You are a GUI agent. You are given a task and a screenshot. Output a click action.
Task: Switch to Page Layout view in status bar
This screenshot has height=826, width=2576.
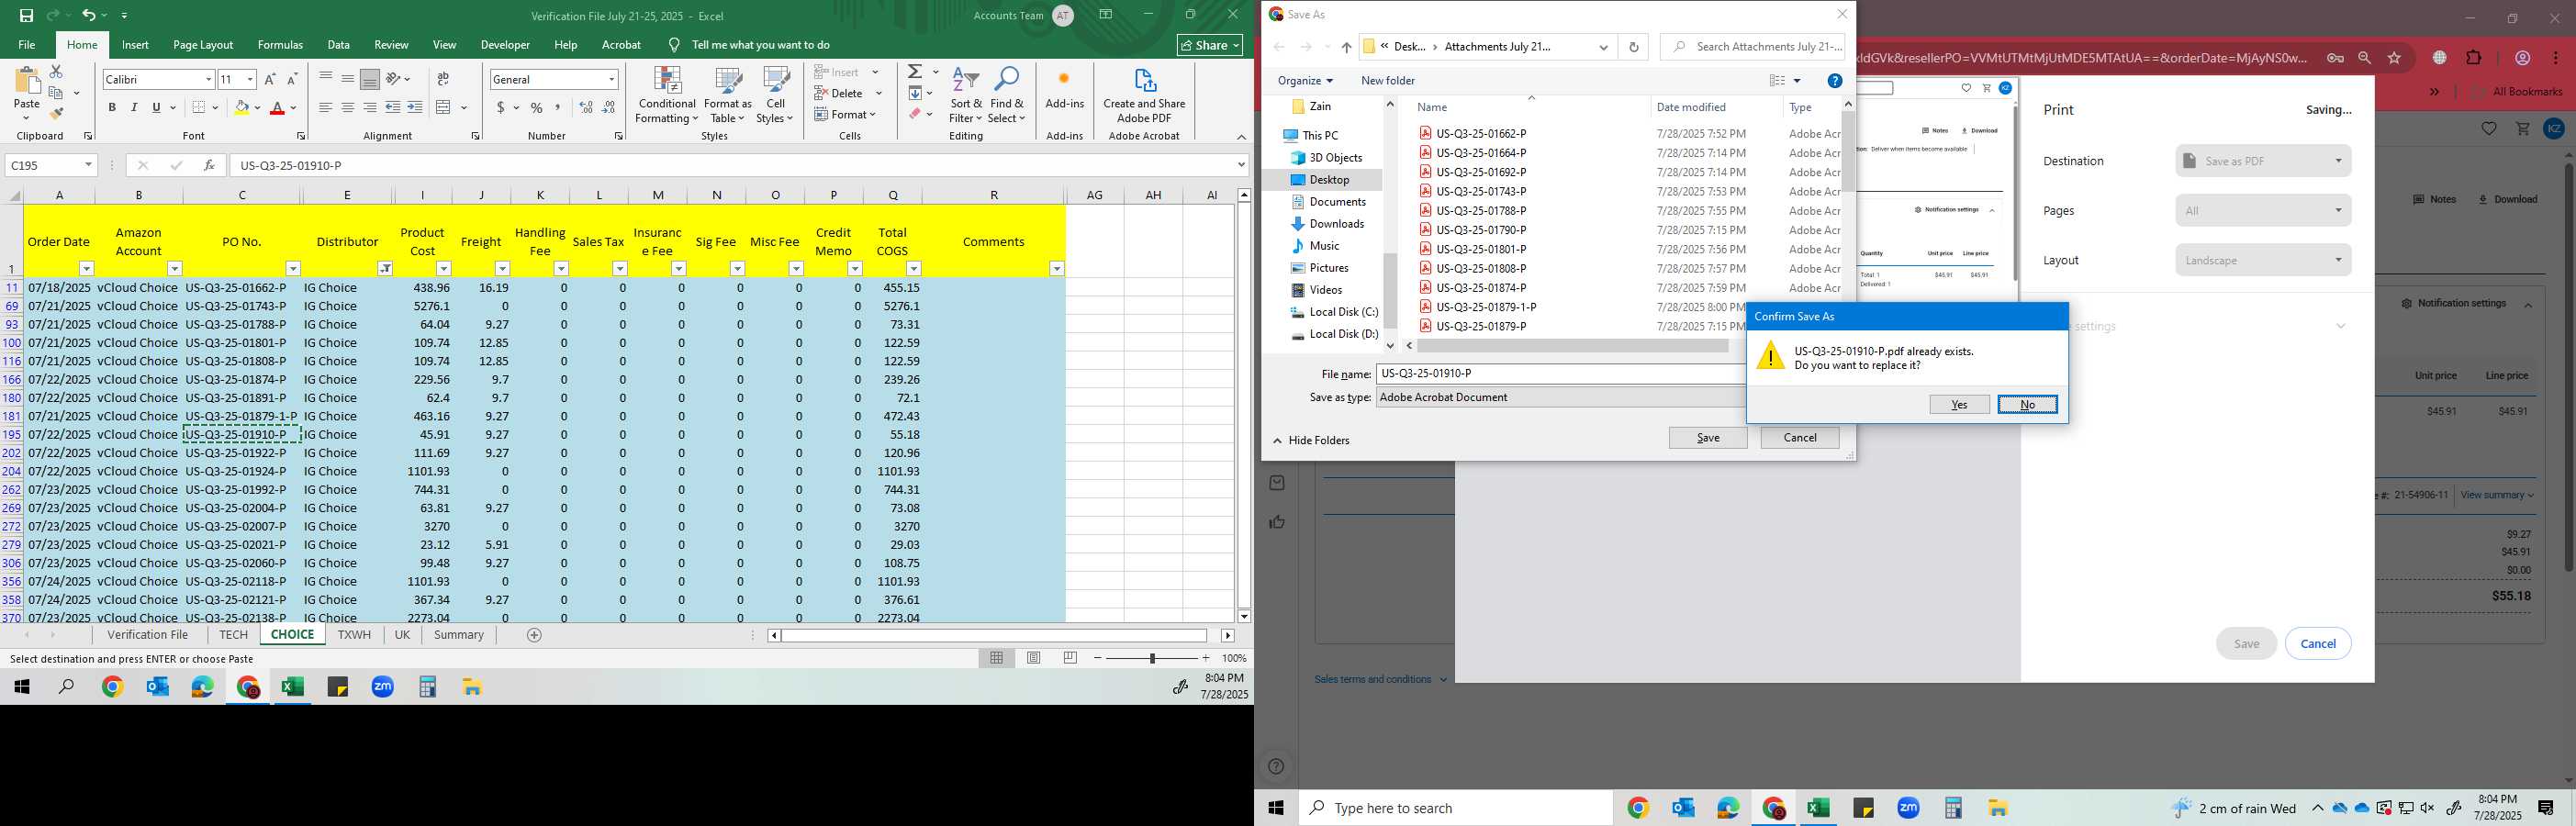1033,658
